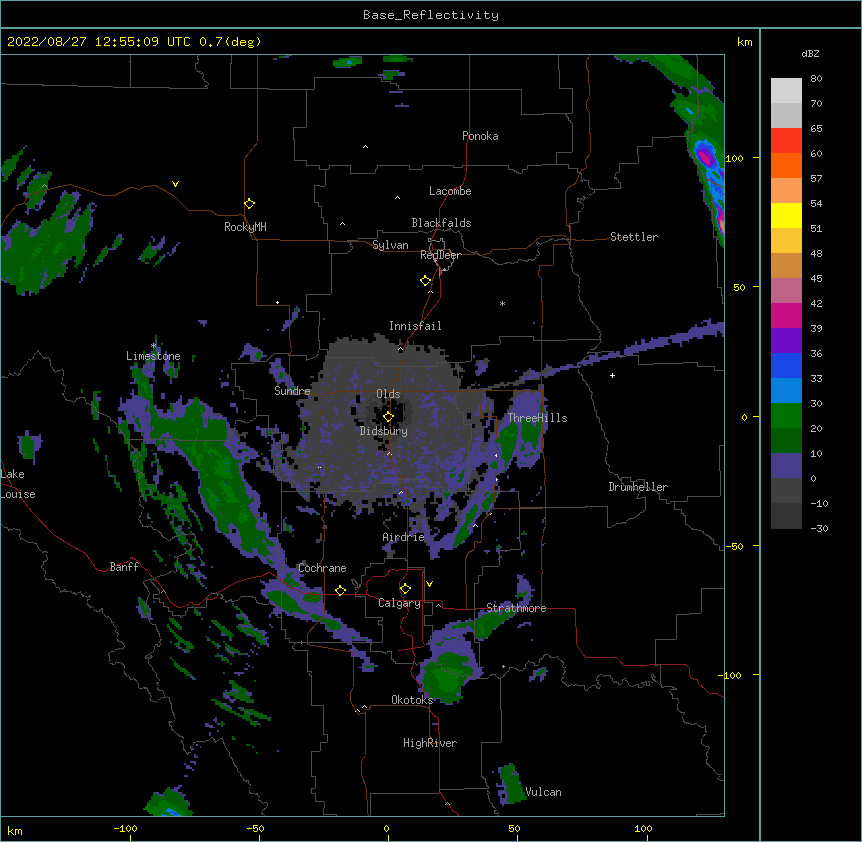Click the Cochrane town label
Screen dimensions: 862x842
(322, 568)
